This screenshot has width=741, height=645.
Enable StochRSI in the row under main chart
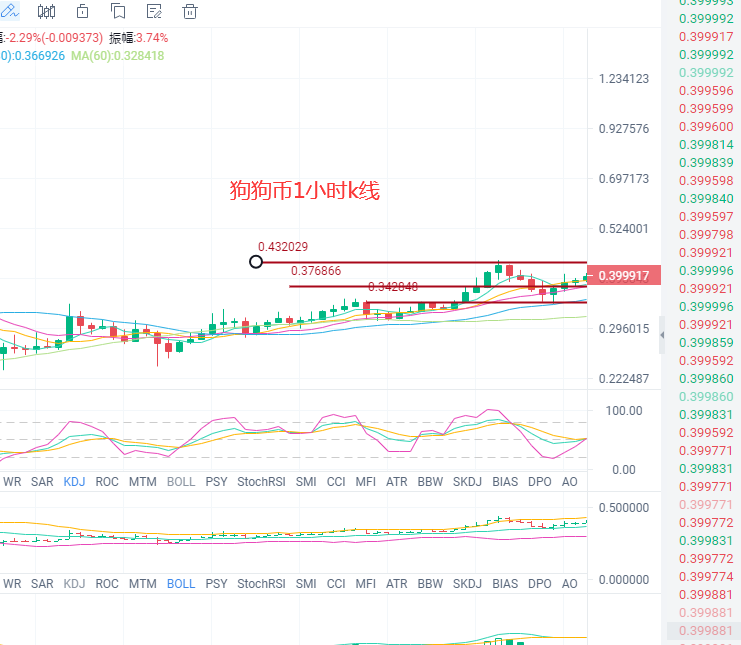[261, 481]
